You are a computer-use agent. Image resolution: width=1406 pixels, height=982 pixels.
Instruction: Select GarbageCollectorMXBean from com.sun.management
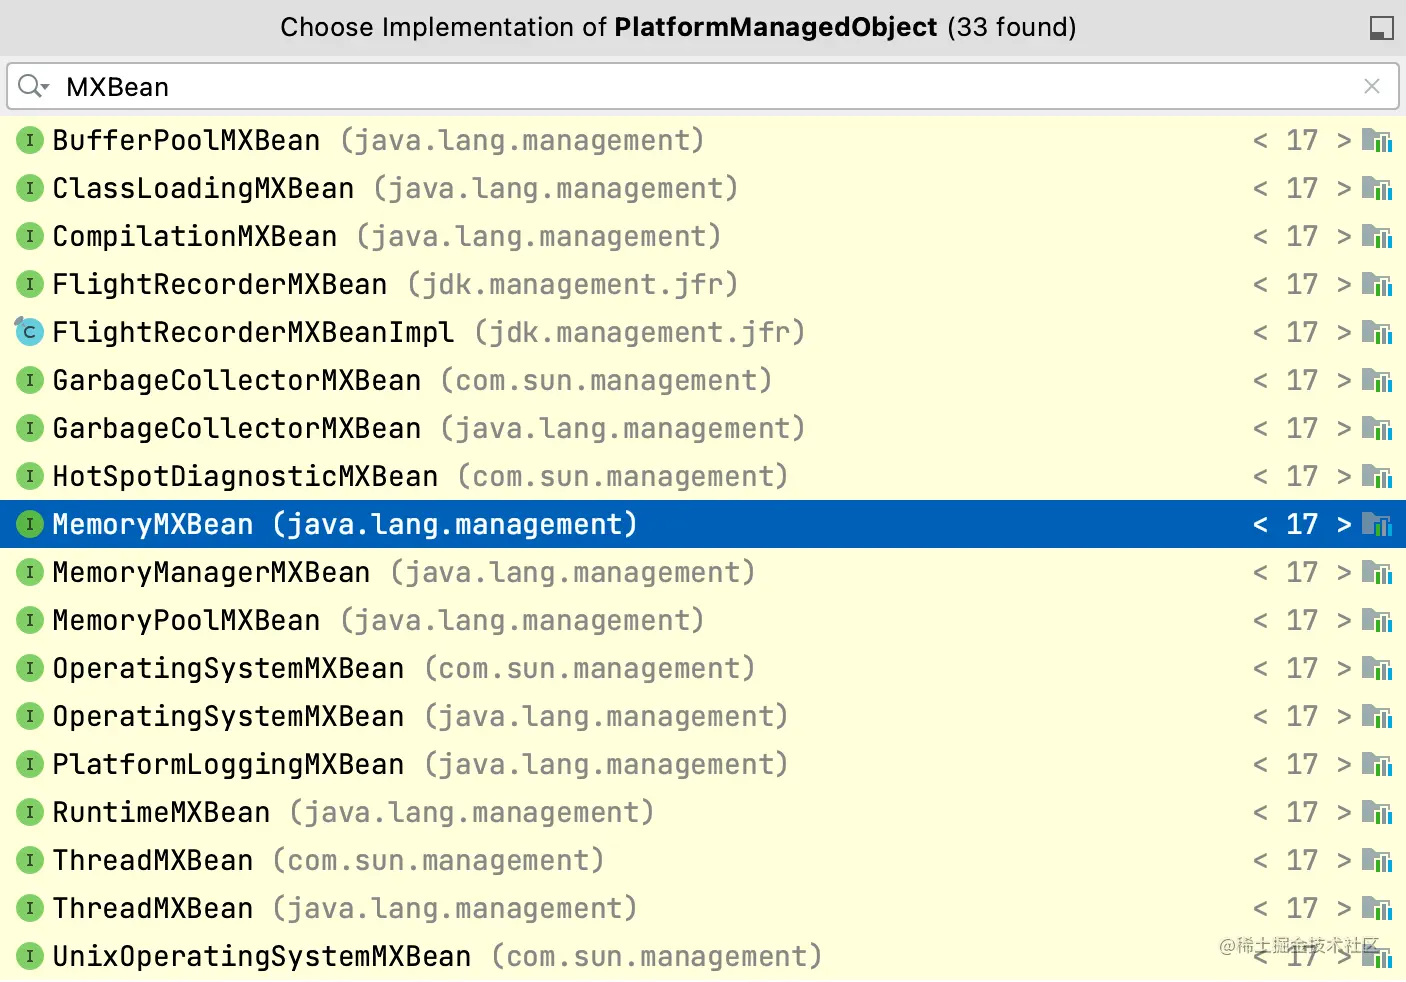[x=703, y=380]
